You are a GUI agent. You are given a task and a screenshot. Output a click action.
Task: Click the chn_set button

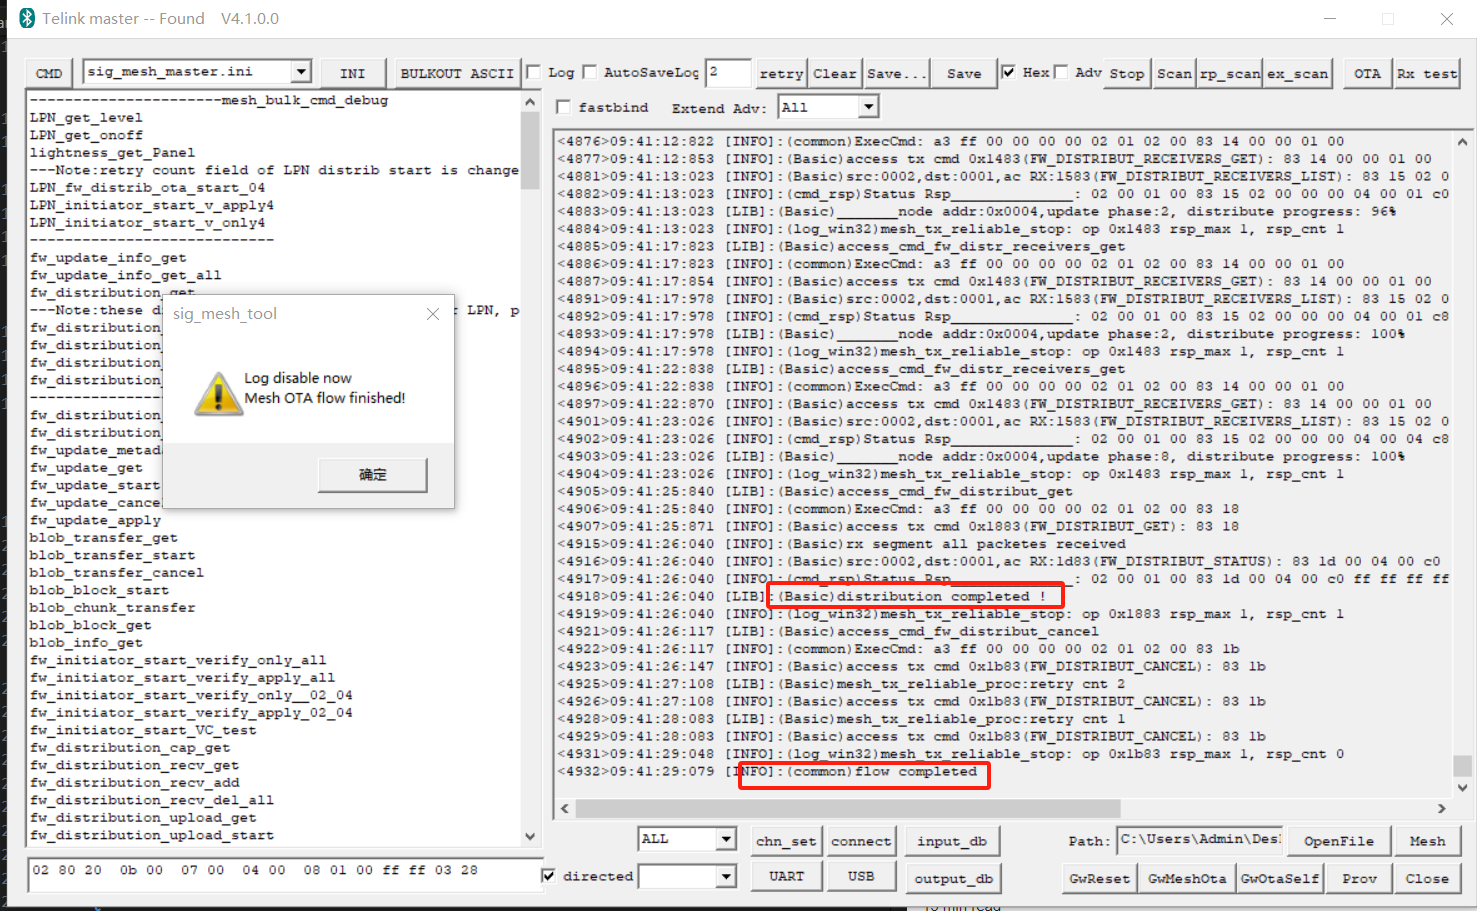(786, 841)
